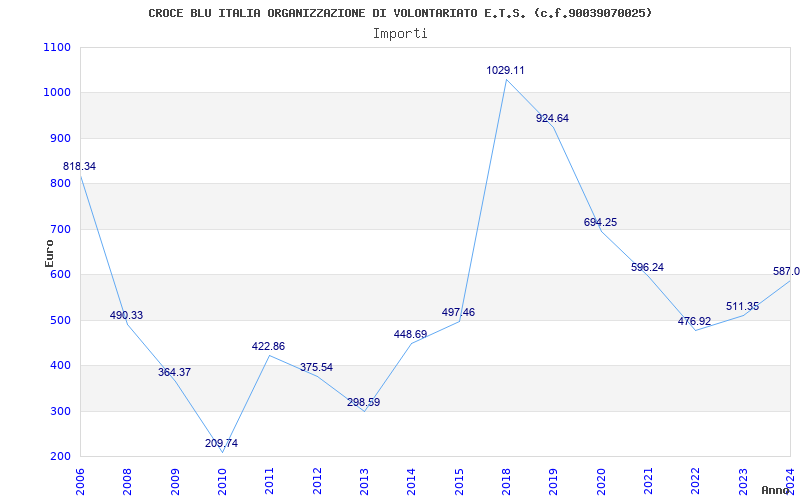
Task: Click the y-axis value 1000
Action: click(x=57, y=93)
